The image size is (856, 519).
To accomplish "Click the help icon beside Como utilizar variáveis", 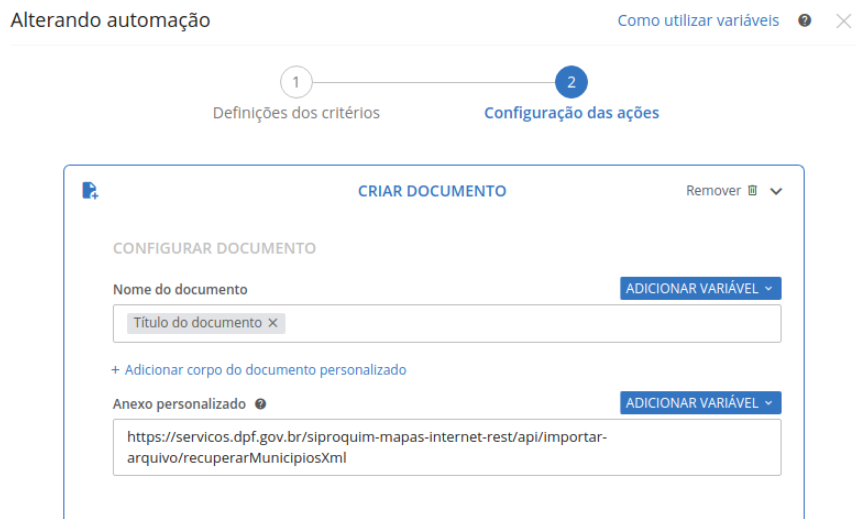I will pos(804,21).
